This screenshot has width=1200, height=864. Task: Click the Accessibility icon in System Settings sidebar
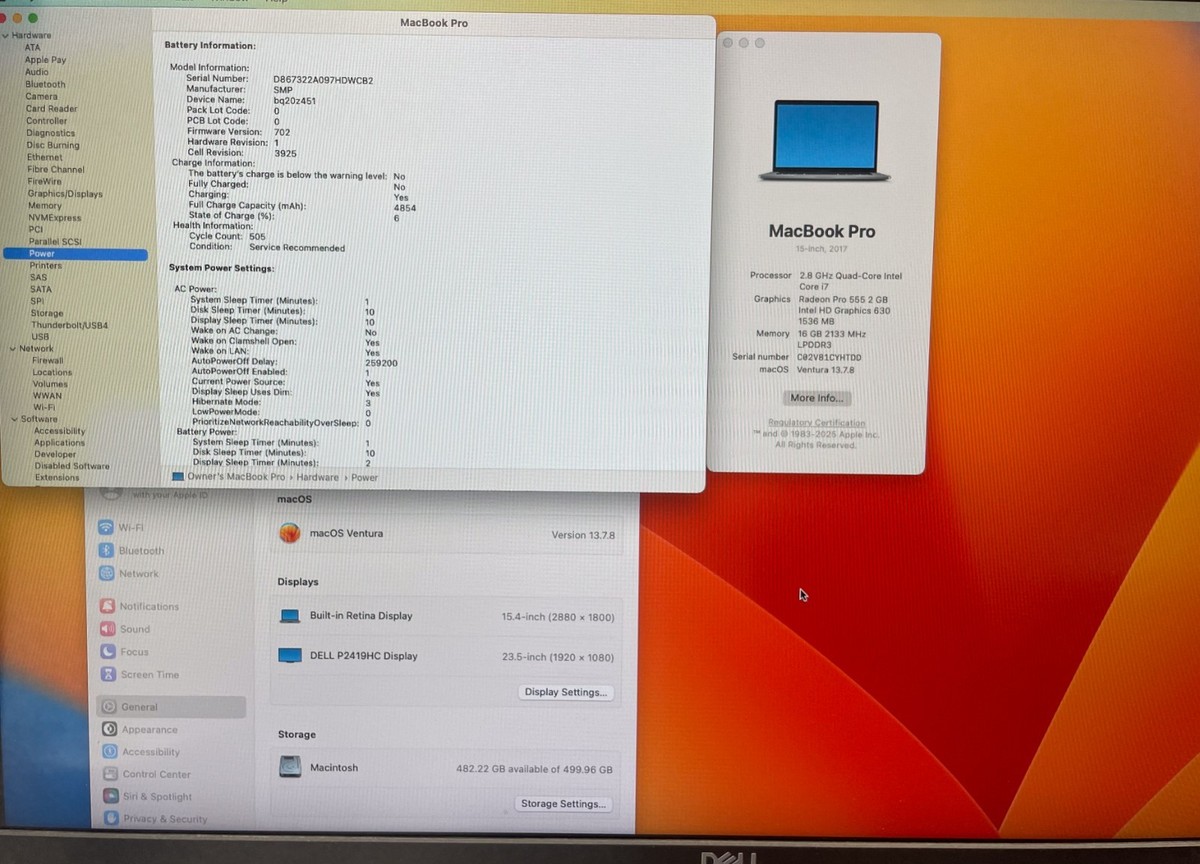pyautogui.click(x=111, y=751)
